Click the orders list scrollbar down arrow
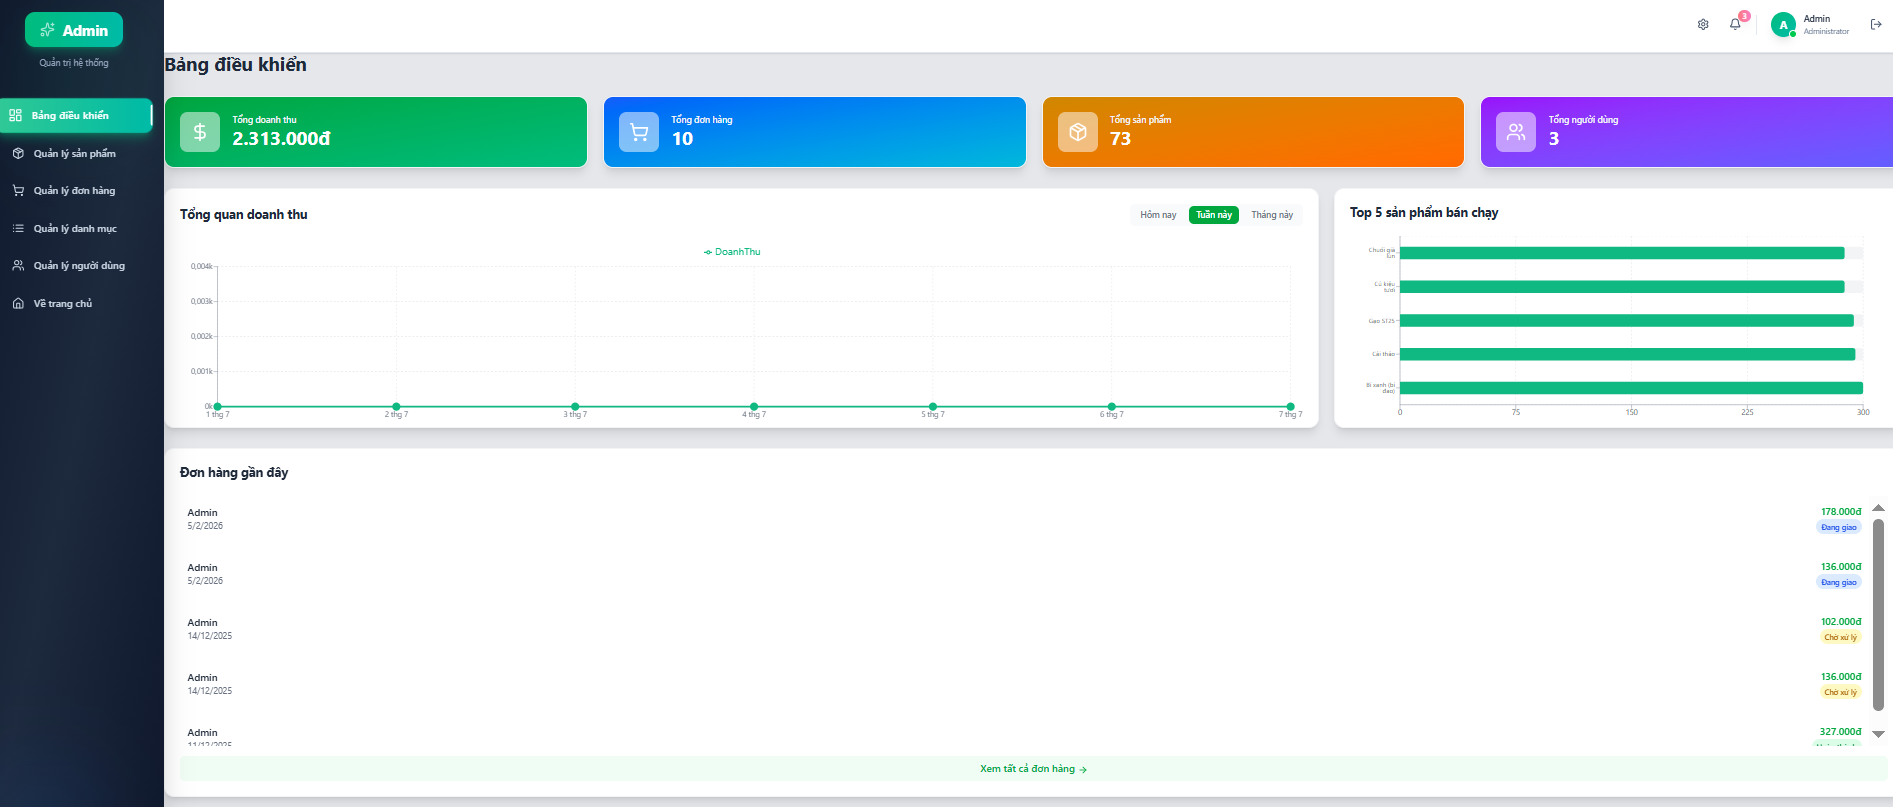The height and width of the screenshot is (807, 1893). pyautogui.click(x=1878, y=734)
